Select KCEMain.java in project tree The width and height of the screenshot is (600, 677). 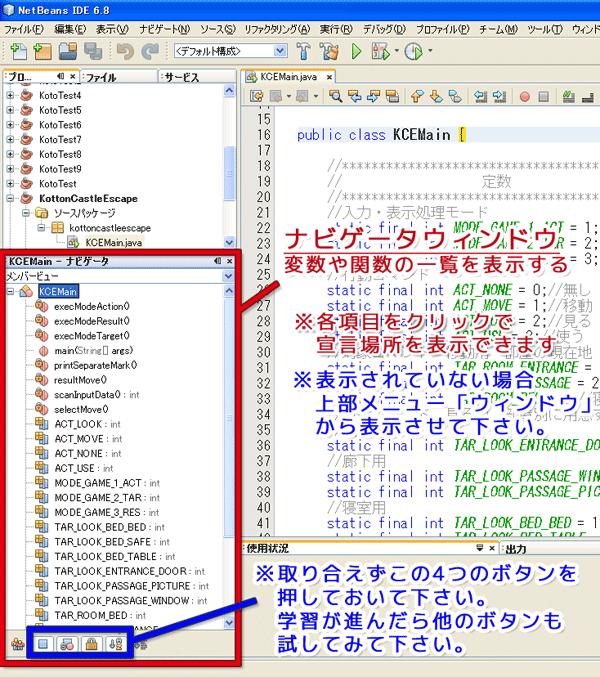coord(113,241)
